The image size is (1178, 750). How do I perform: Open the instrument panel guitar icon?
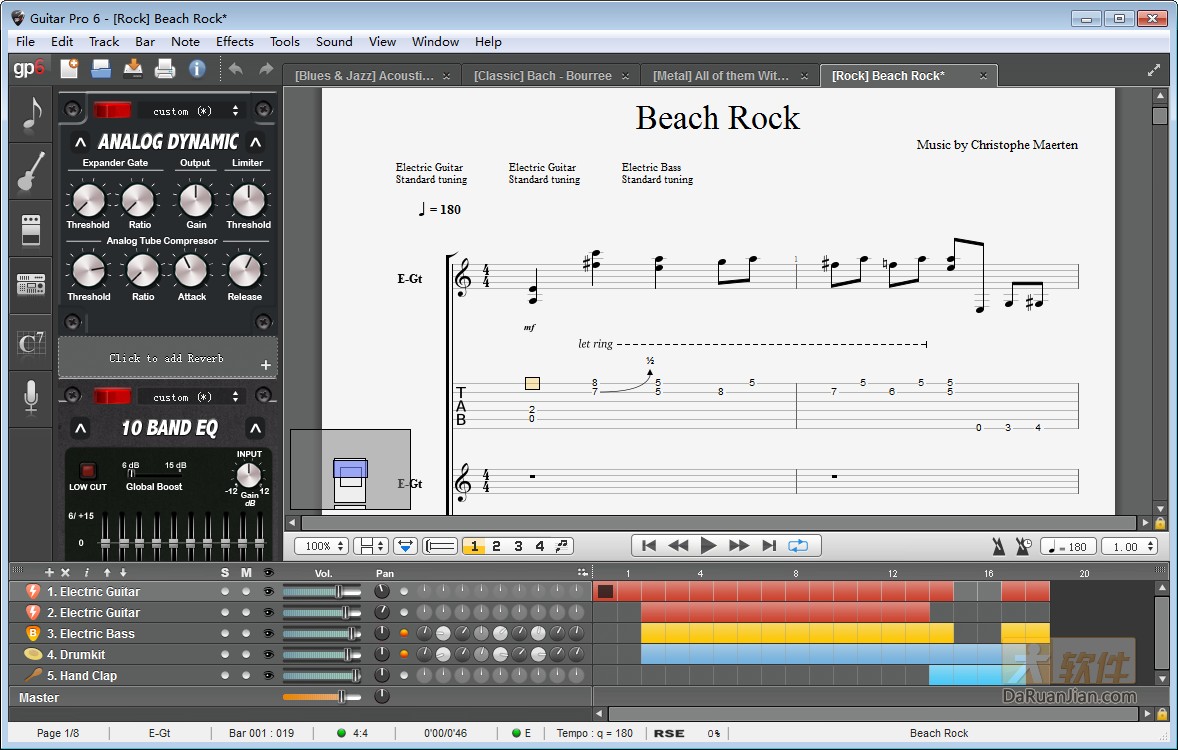click(x=31, y=172)
